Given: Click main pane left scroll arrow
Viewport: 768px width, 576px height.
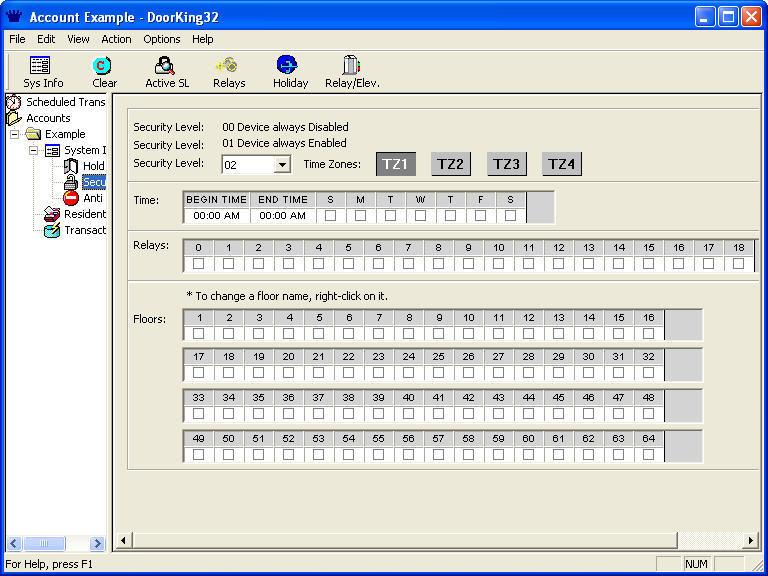Looking at the screenshot, I should pyautogui.click(x=123, y=541).
